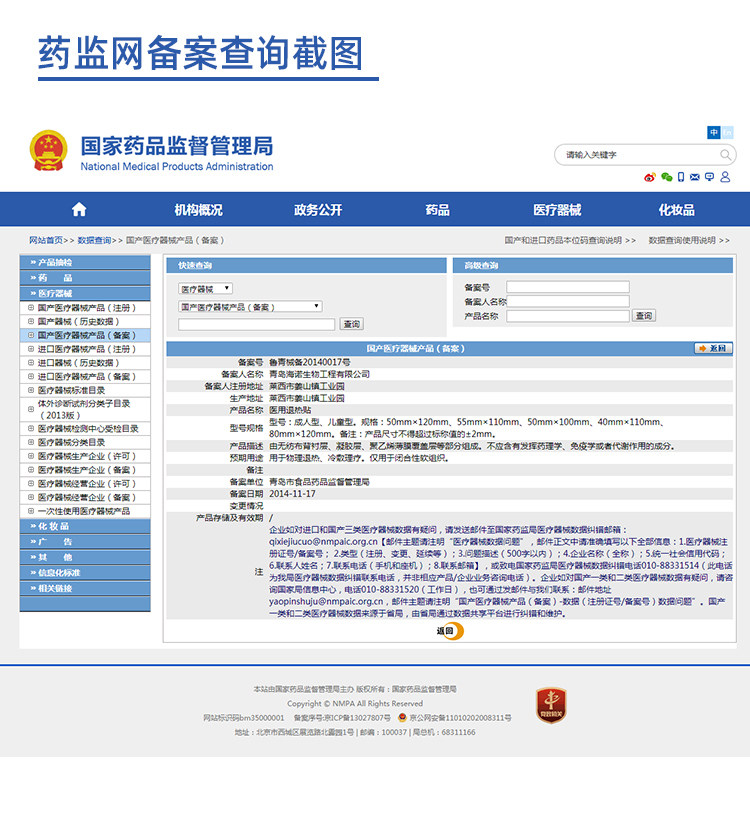
Task: Select 进口医疗器械产品（注册）in sidebar
Action: pyautogui.click(x=85, y=349)
